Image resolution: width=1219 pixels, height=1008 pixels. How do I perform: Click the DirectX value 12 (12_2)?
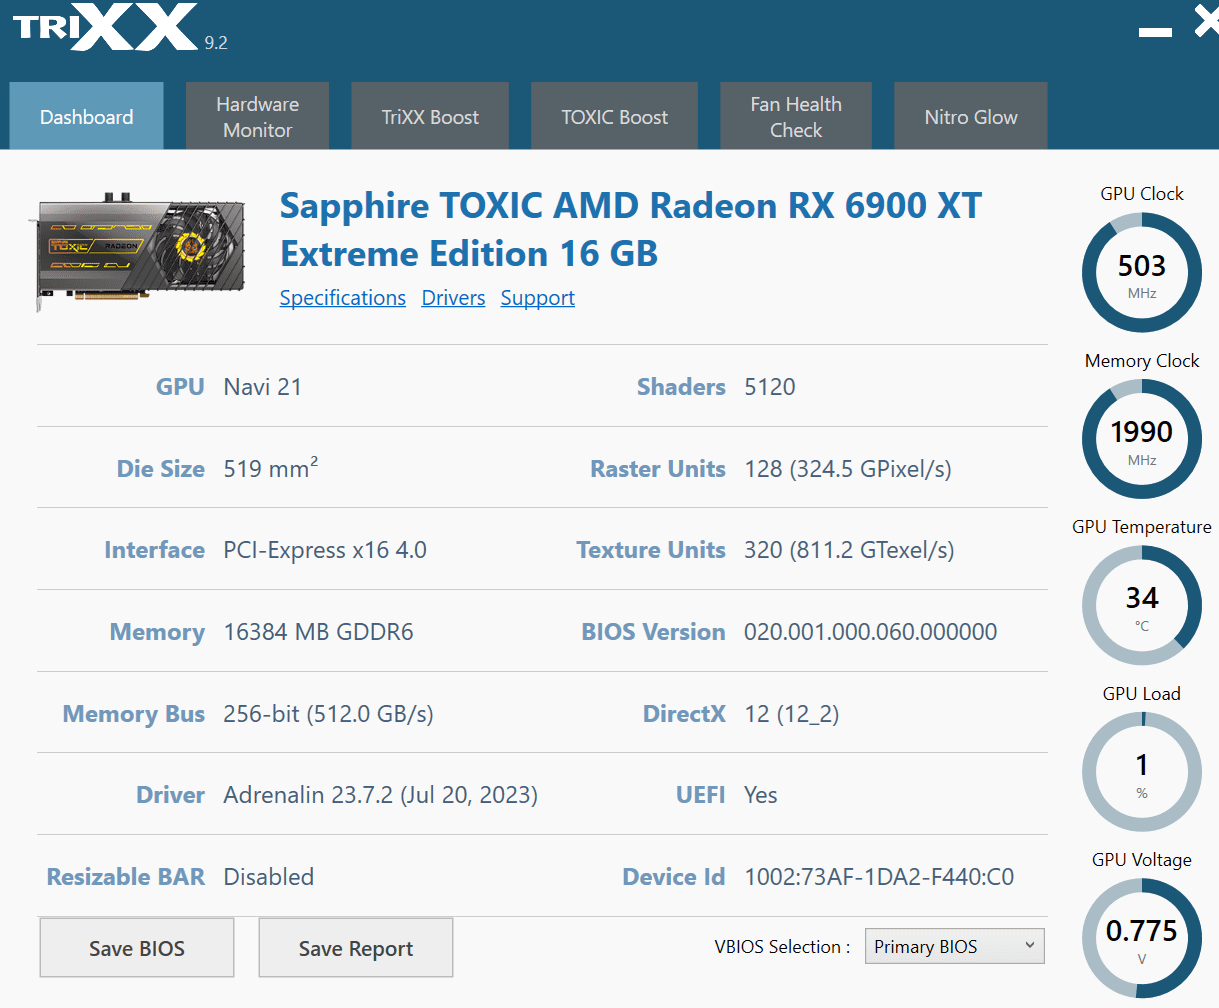point(791,714)
